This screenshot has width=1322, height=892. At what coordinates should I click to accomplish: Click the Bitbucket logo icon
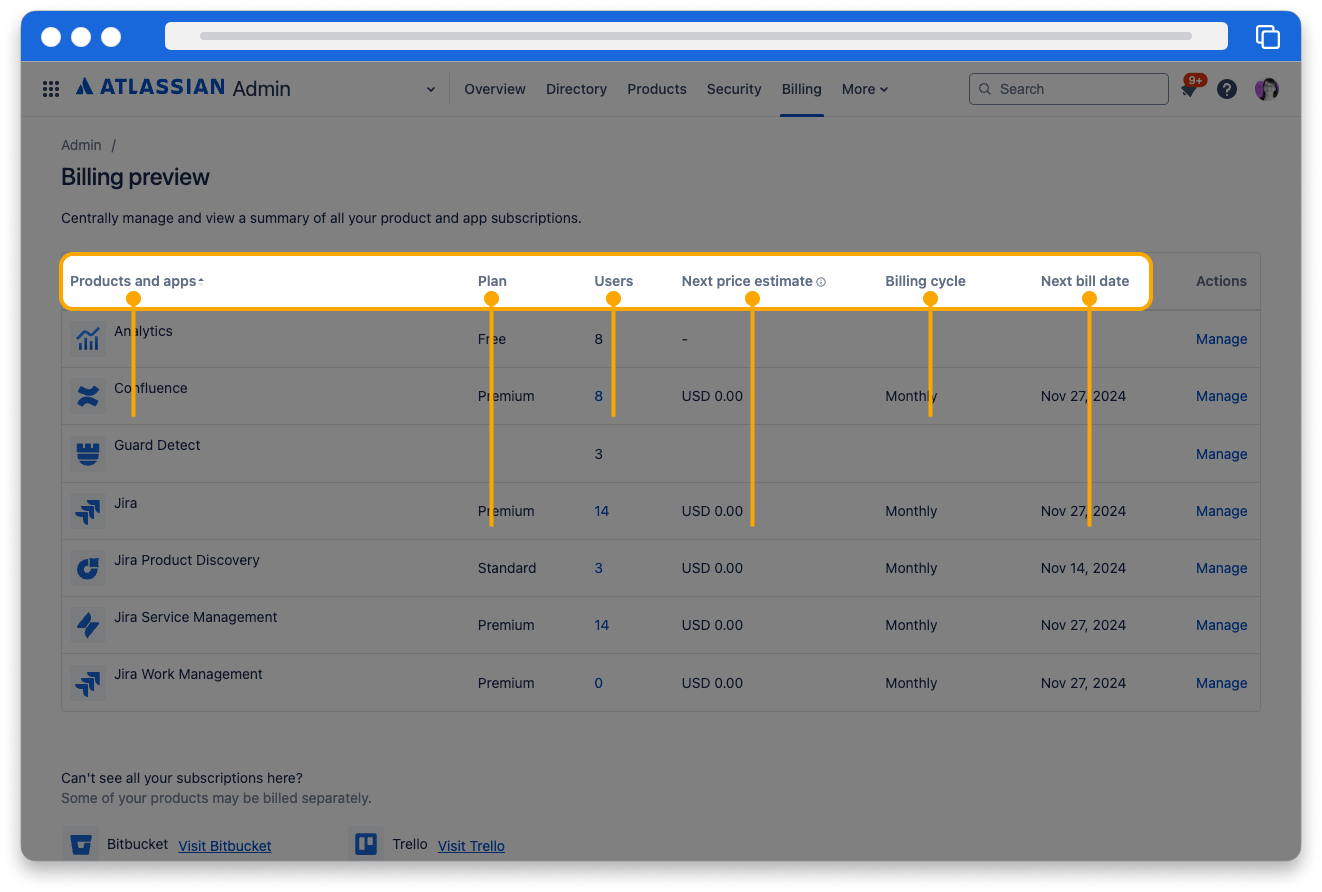coord(82,845)
